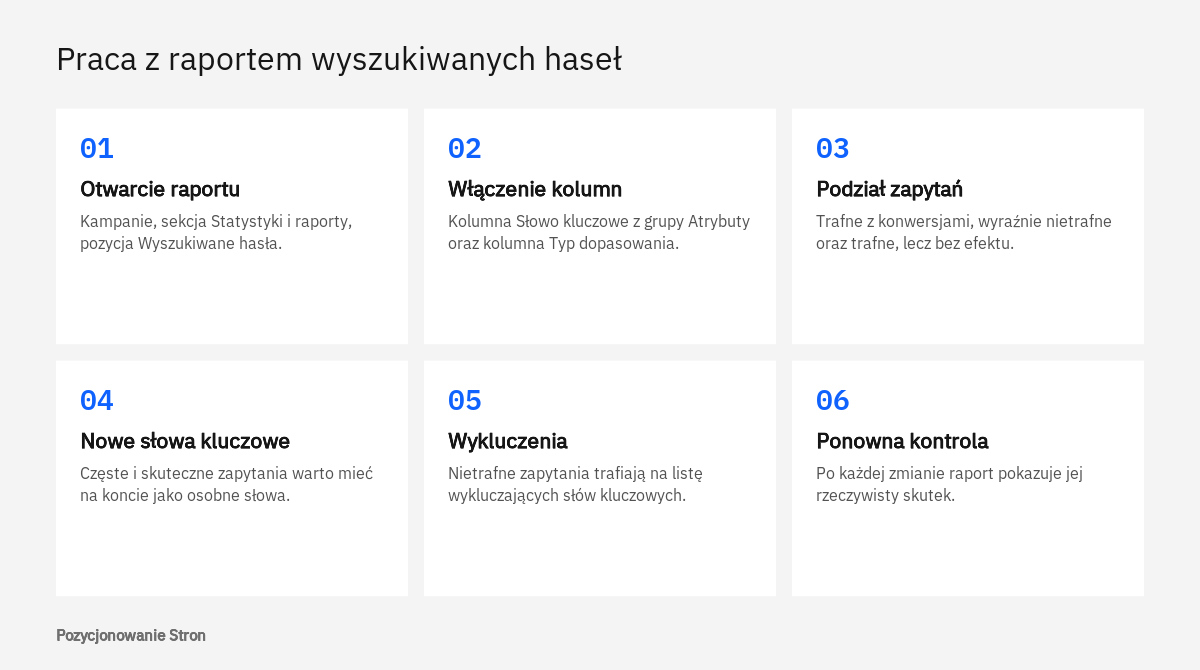Click the footer text "Pozycjonowanie Stron"
The width and height of the screenshot is (1200, 670).
(131, 635)
